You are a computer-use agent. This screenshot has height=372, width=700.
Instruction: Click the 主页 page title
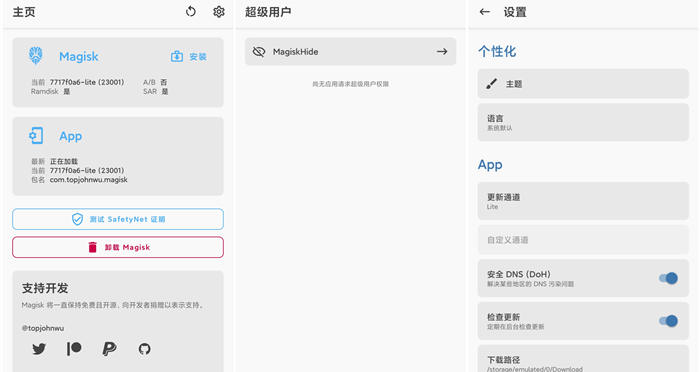coord(24,12)
